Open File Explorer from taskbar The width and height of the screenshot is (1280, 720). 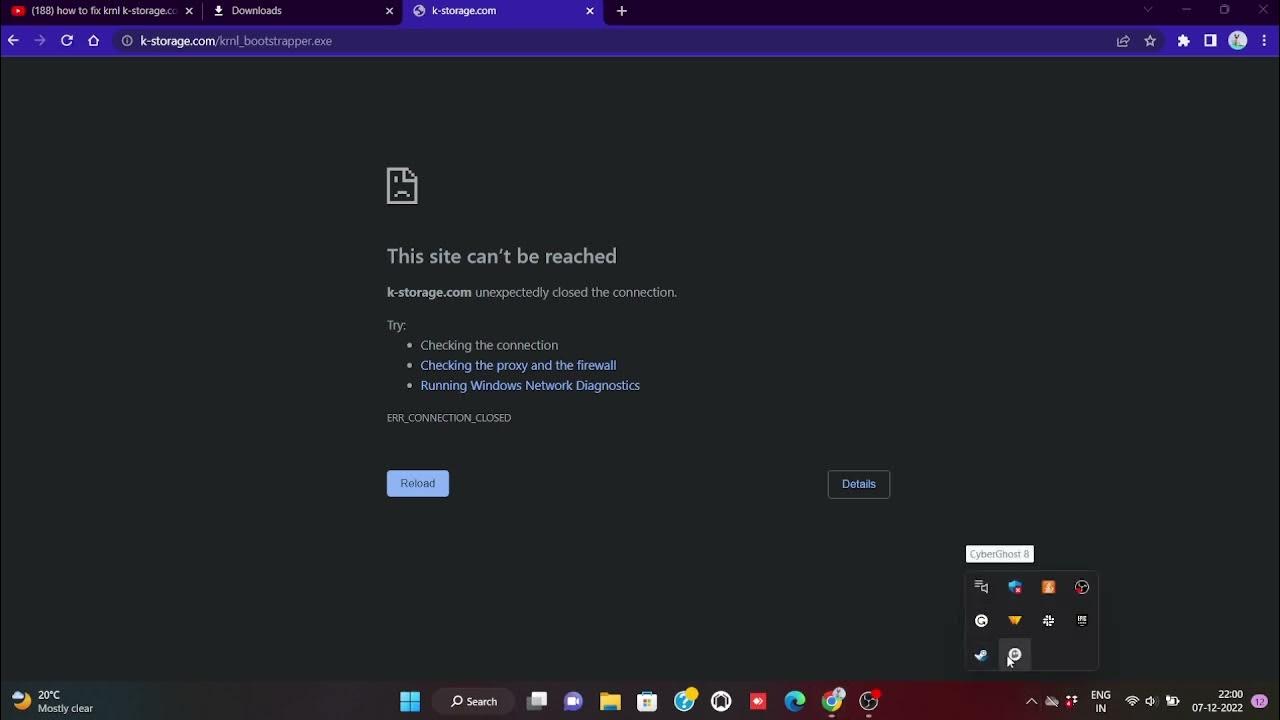610,701
